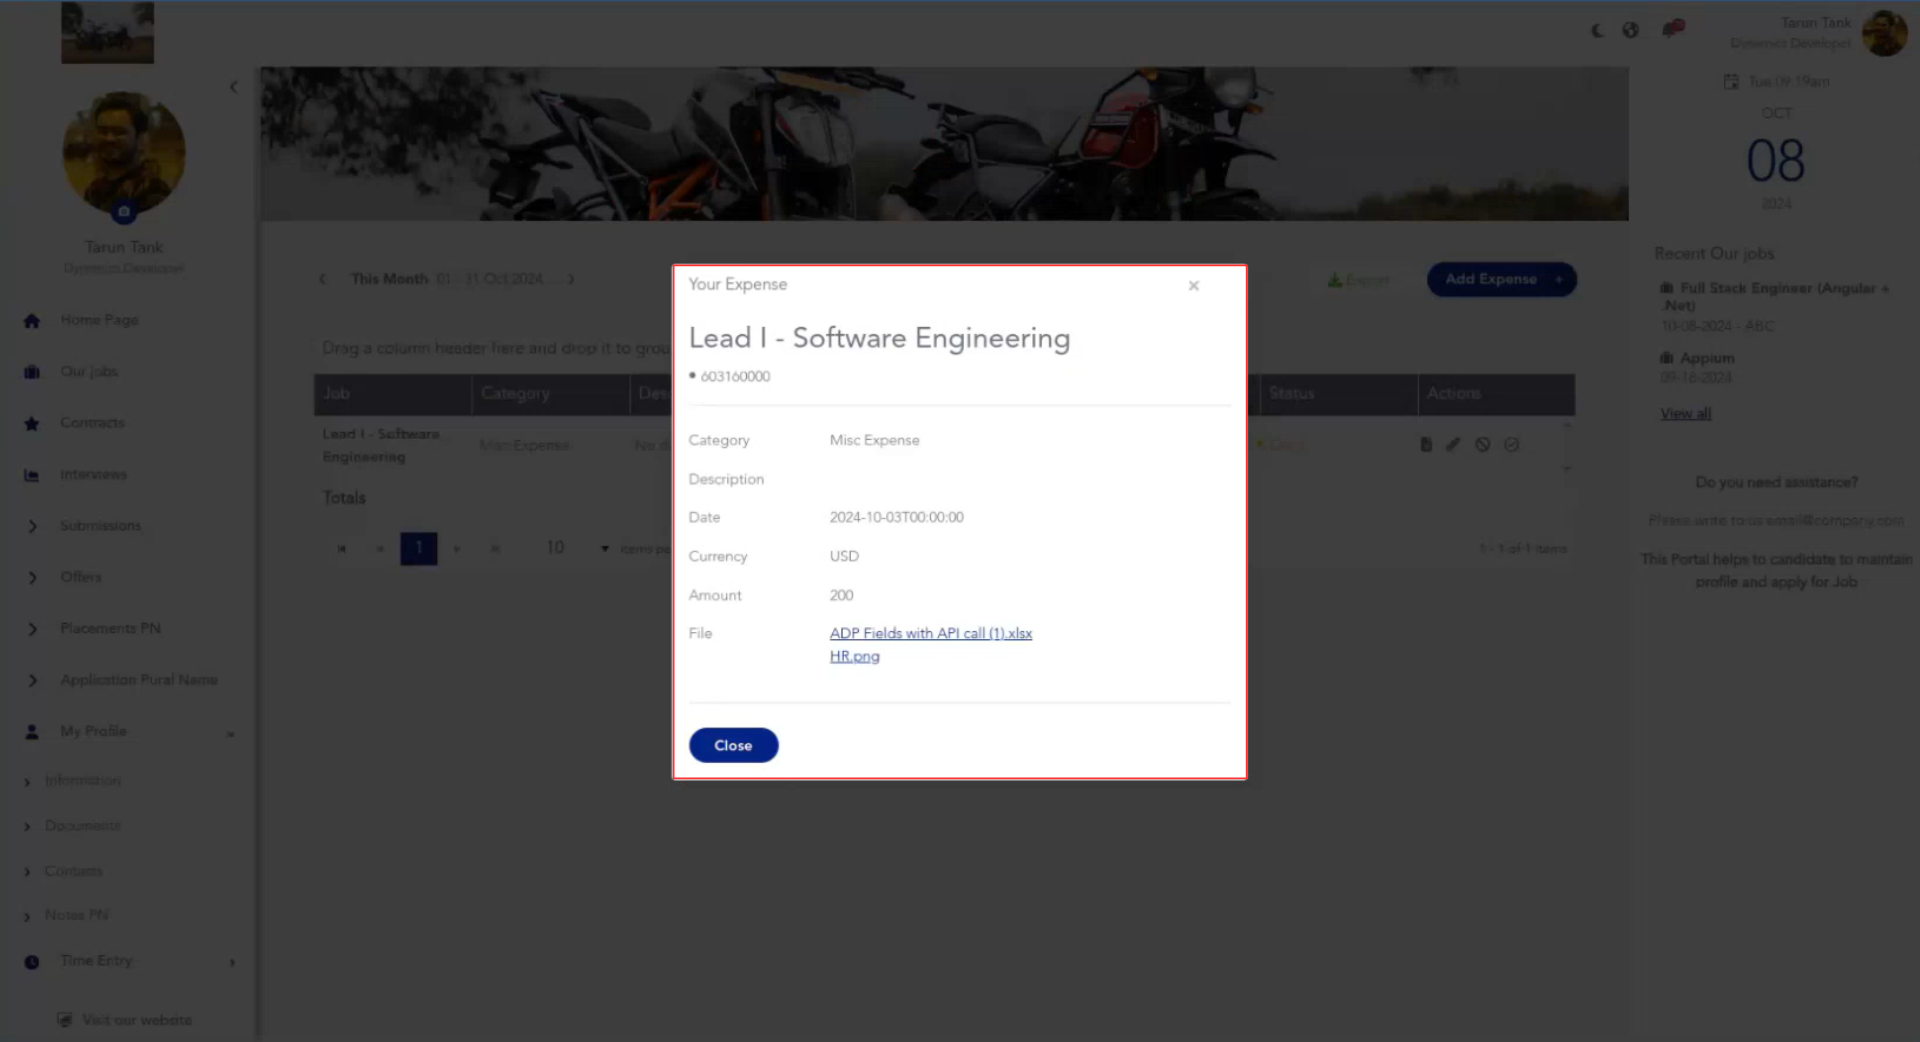This screenshot has width=1920, height=1042.
Task: Click the company logo image in the top-left corner
Action: point(107,32)
